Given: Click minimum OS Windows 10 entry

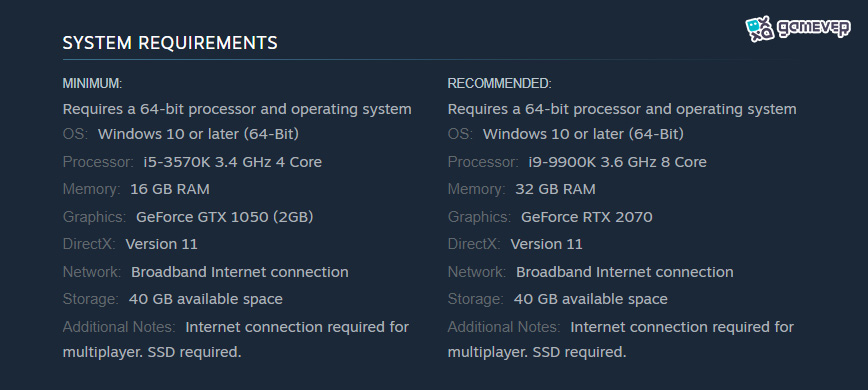Looking at the screenshot, I should click(199, 134).
